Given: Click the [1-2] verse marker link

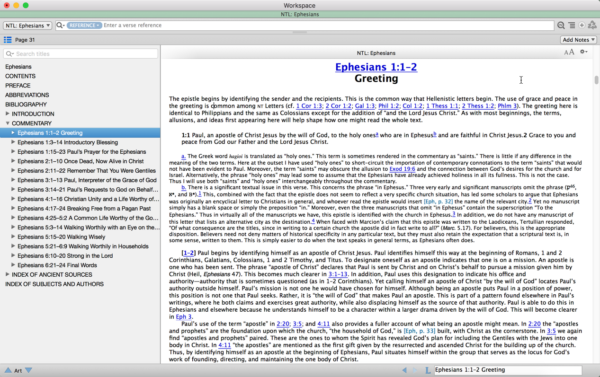Looking at the screenshot, I should [189, 253].
